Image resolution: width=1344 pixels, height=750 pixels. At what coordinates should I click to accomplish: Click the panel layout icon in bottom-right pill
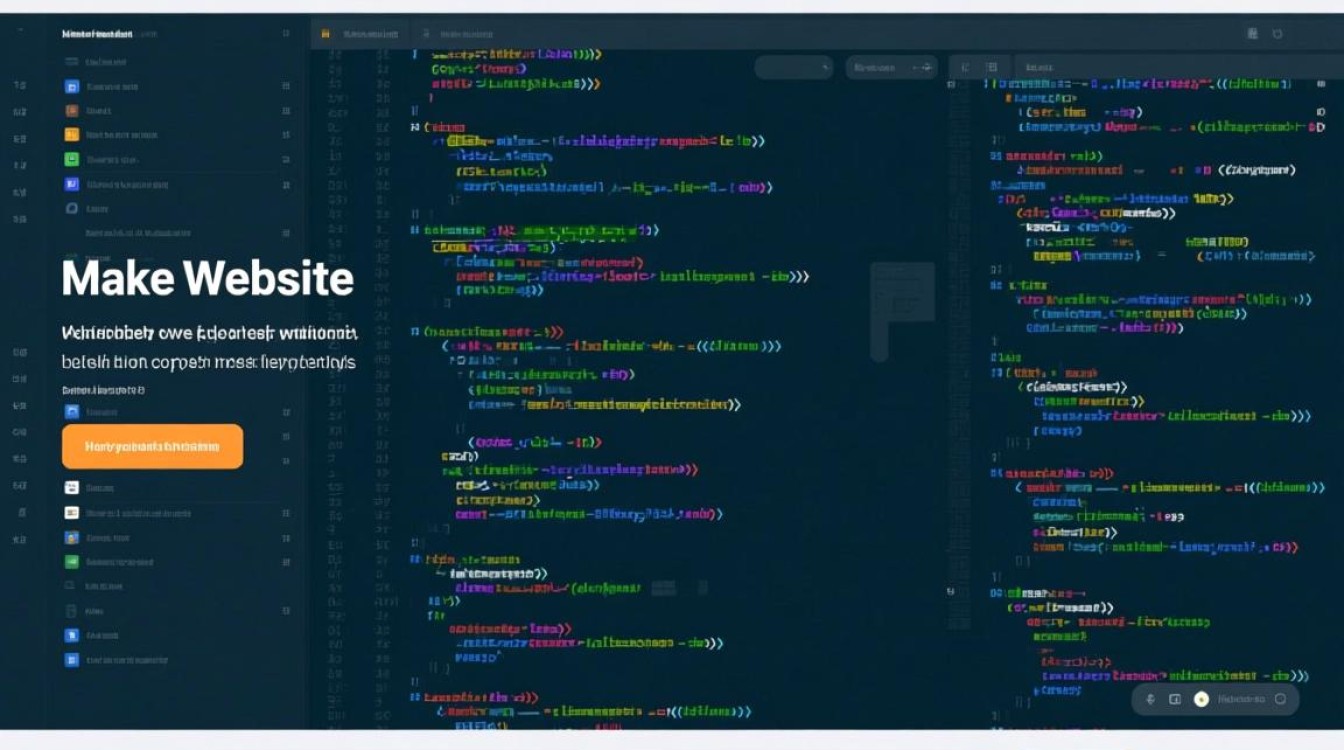tap(1175, 699)
